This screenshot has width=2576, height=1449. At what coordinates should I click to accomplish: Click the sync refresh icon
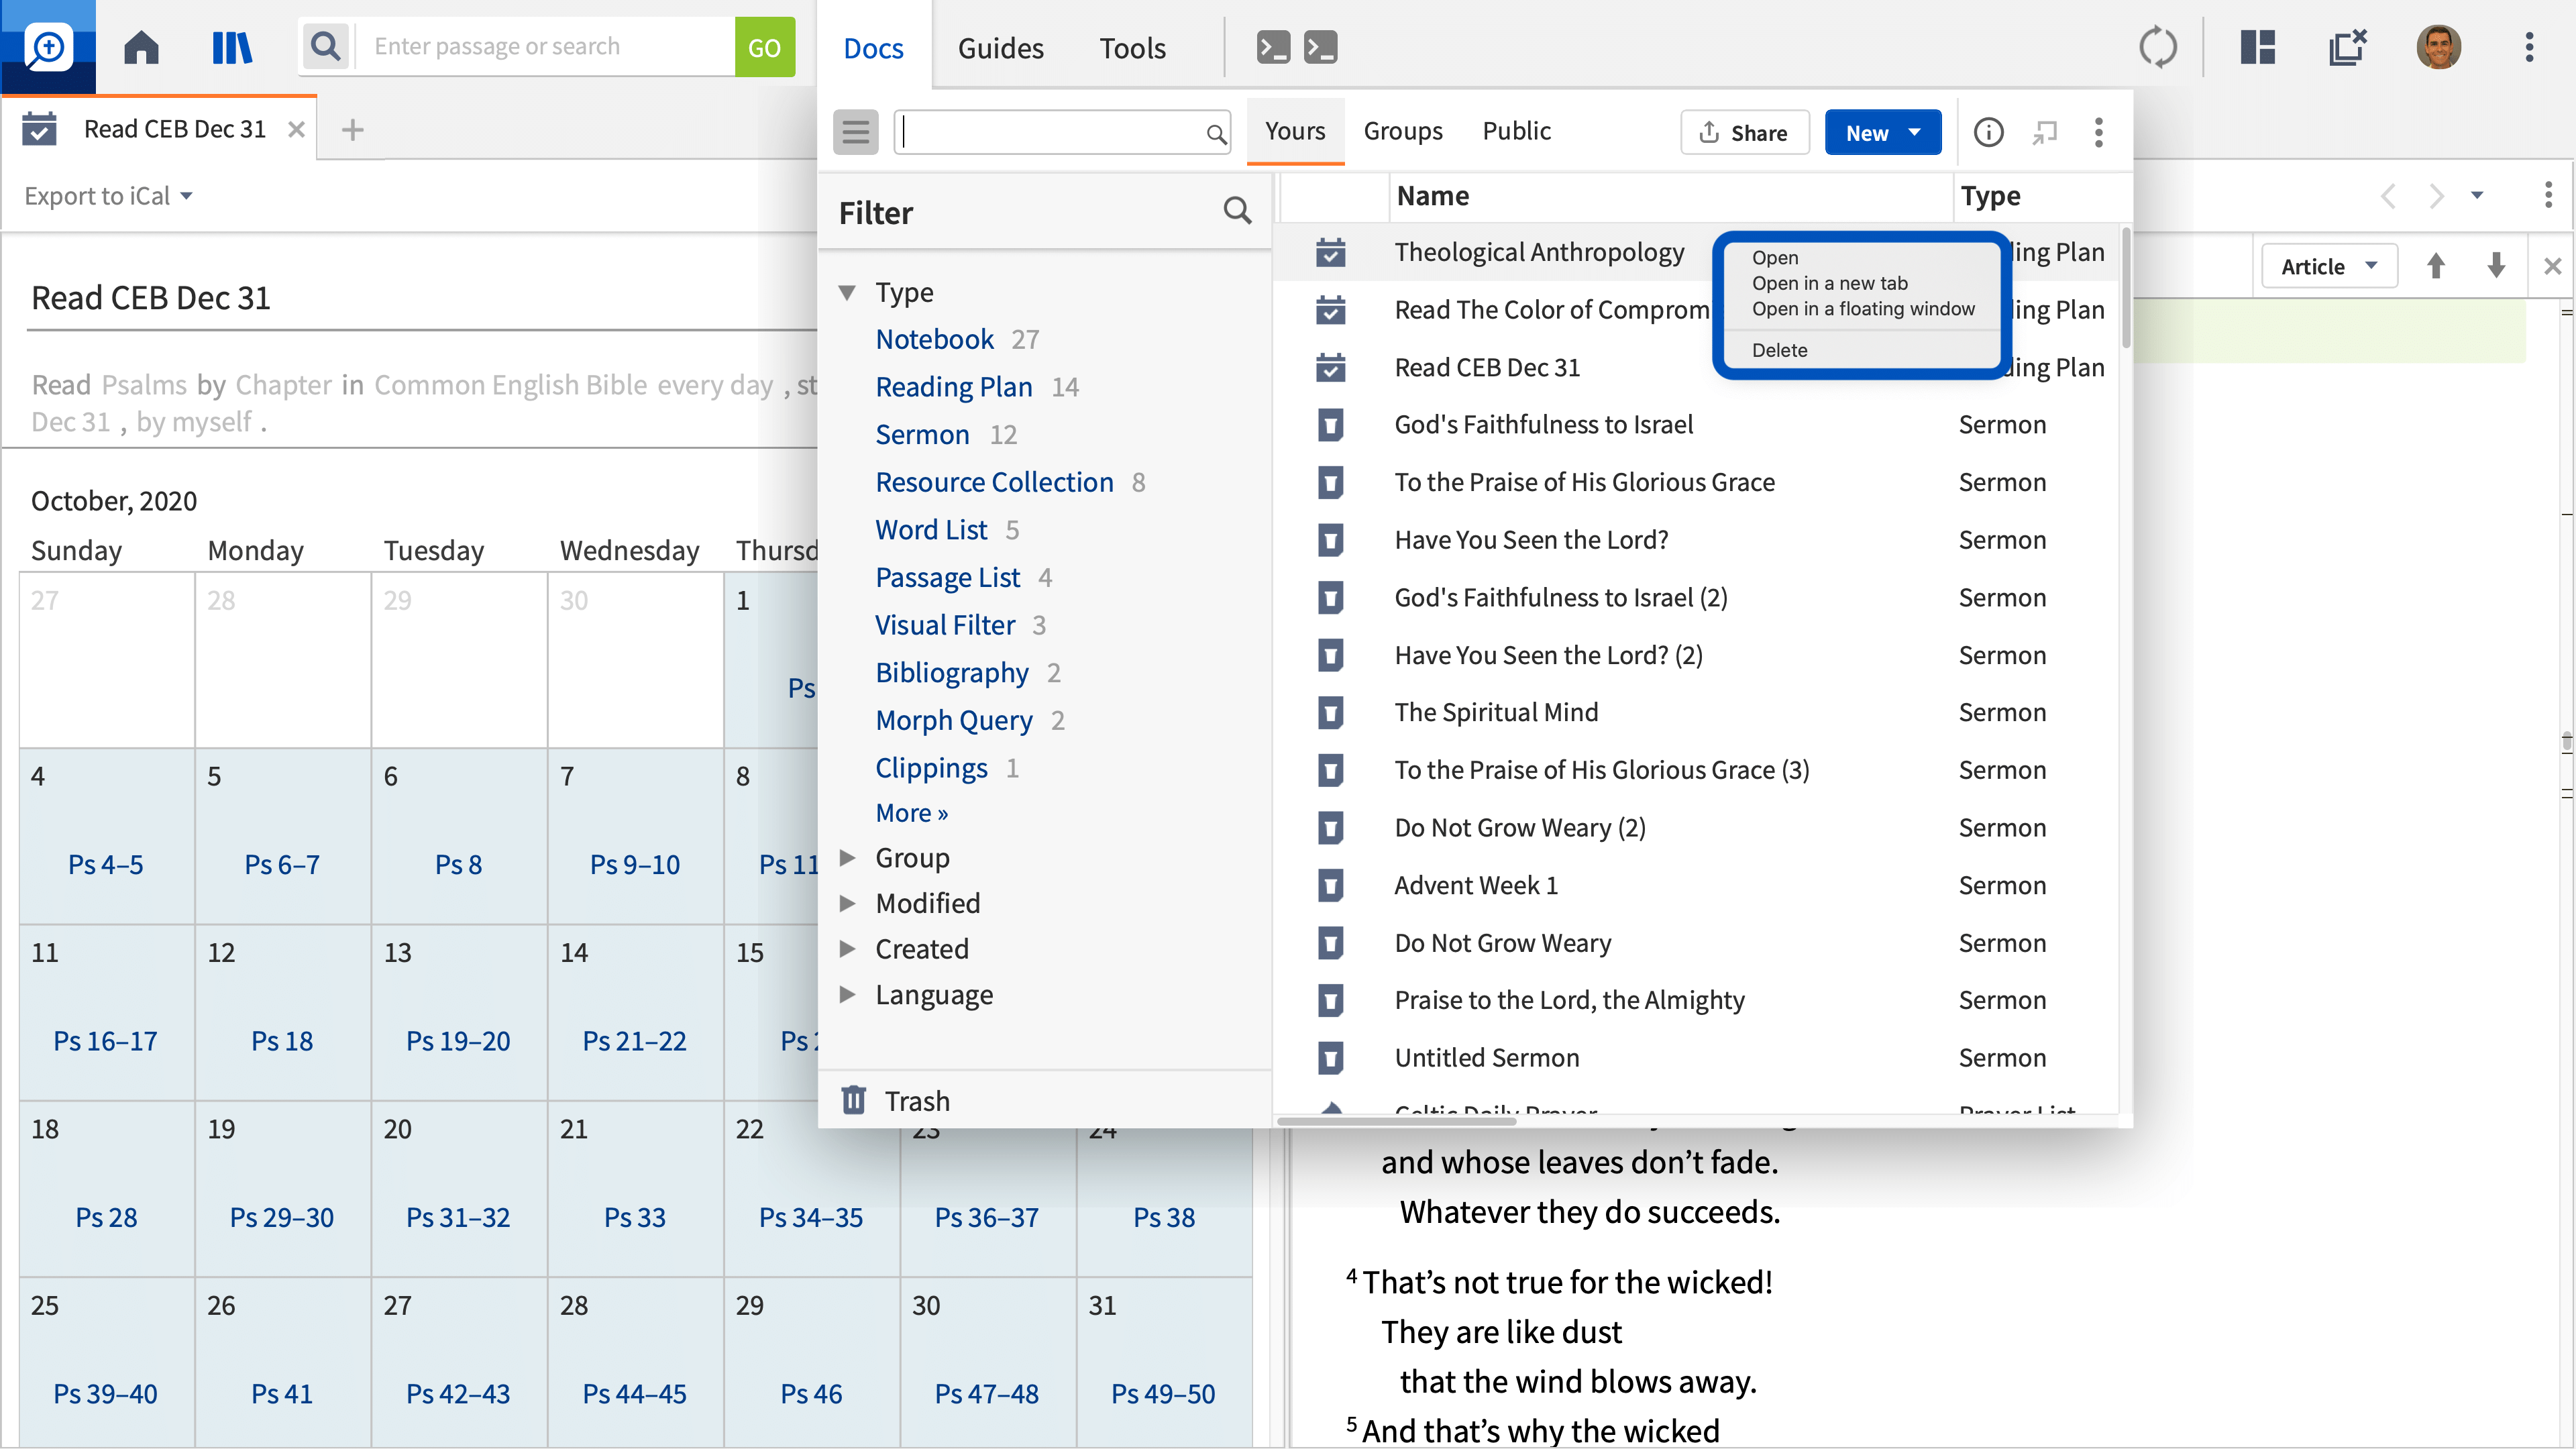[2157, 47]
